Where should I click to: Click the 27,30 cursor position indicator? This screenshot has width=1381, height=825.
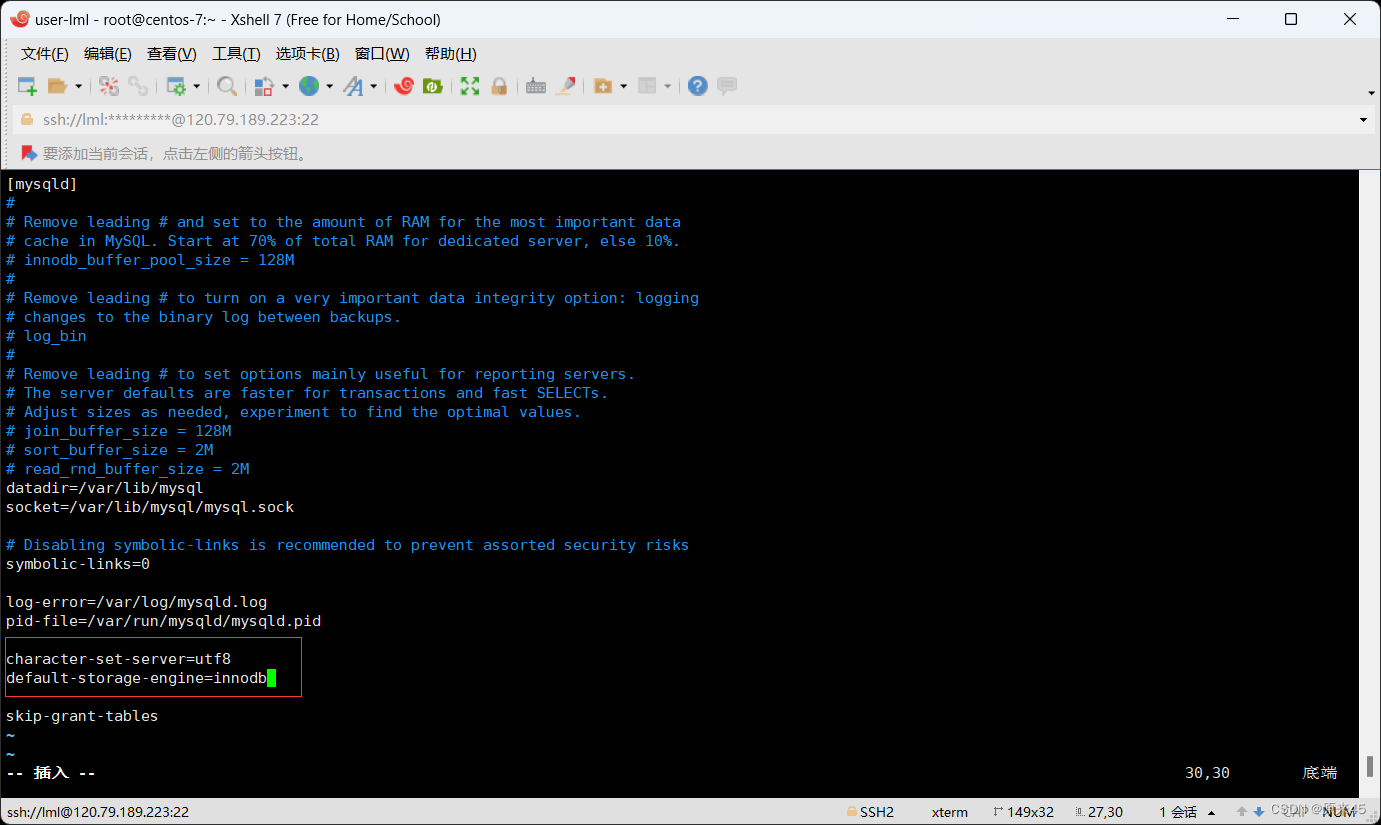pyautogui.click(x=1098, y=812)
